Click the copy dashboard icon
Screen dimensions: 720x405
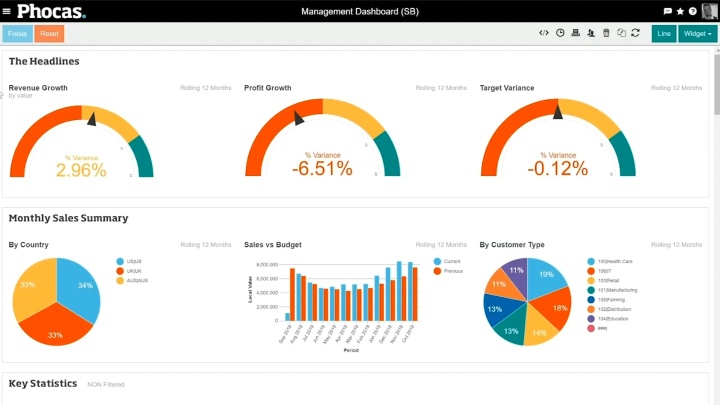pos(621,33)
